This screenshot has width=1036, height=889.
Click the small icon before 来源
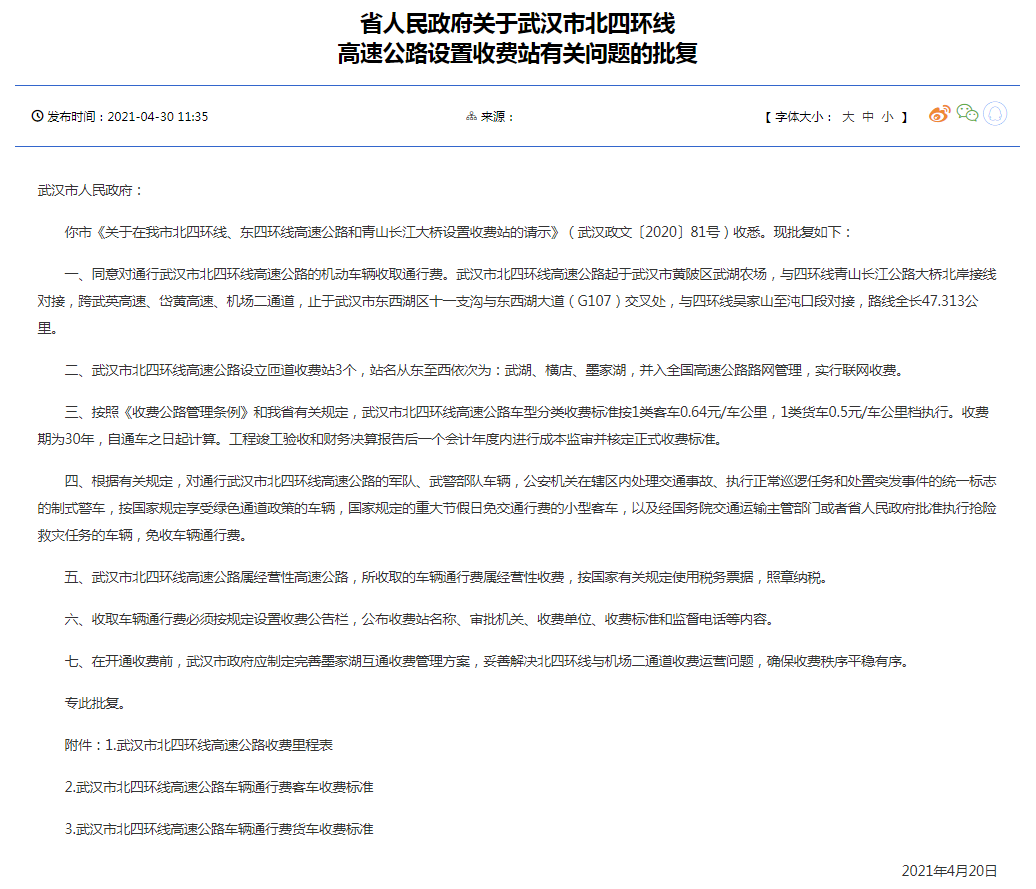click(471, 116)
